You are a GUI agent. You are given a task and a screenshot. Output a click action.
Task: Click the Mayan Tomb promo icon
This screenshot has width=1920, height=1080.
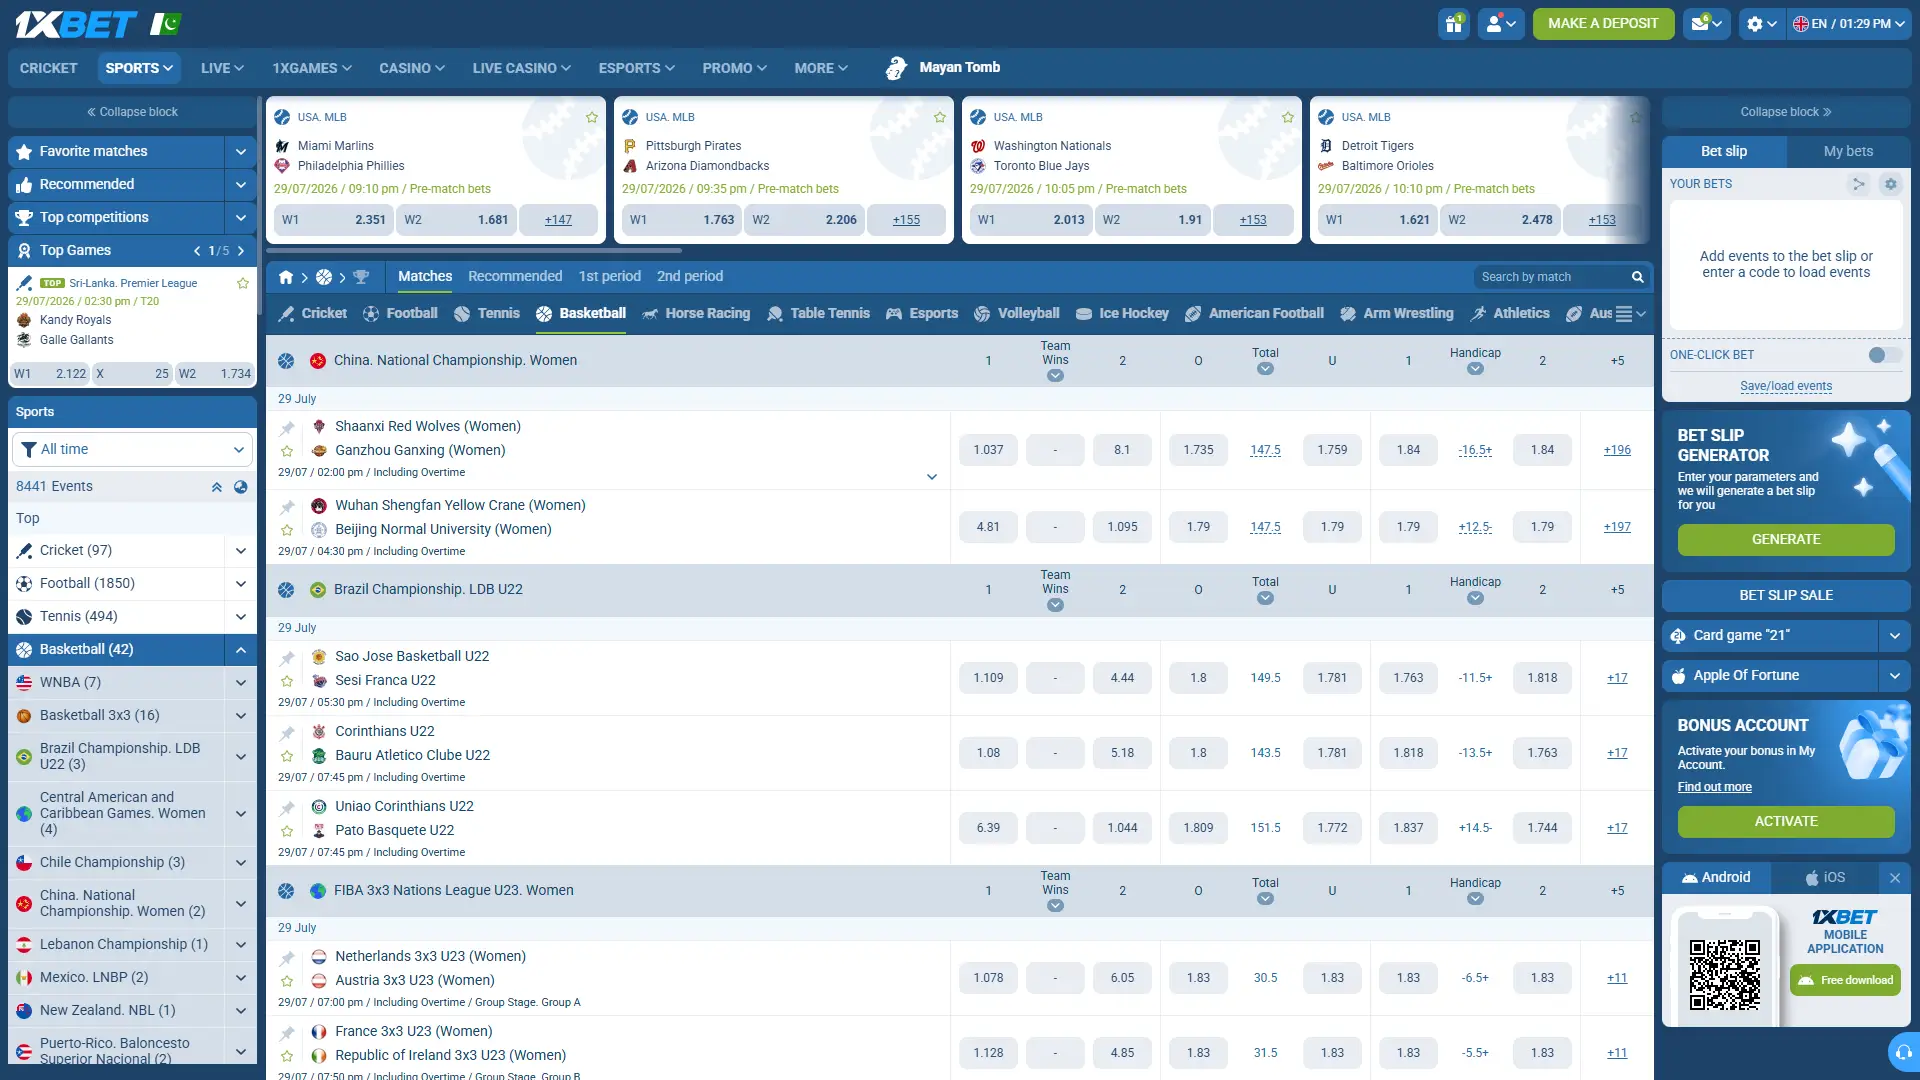[896, 68]
